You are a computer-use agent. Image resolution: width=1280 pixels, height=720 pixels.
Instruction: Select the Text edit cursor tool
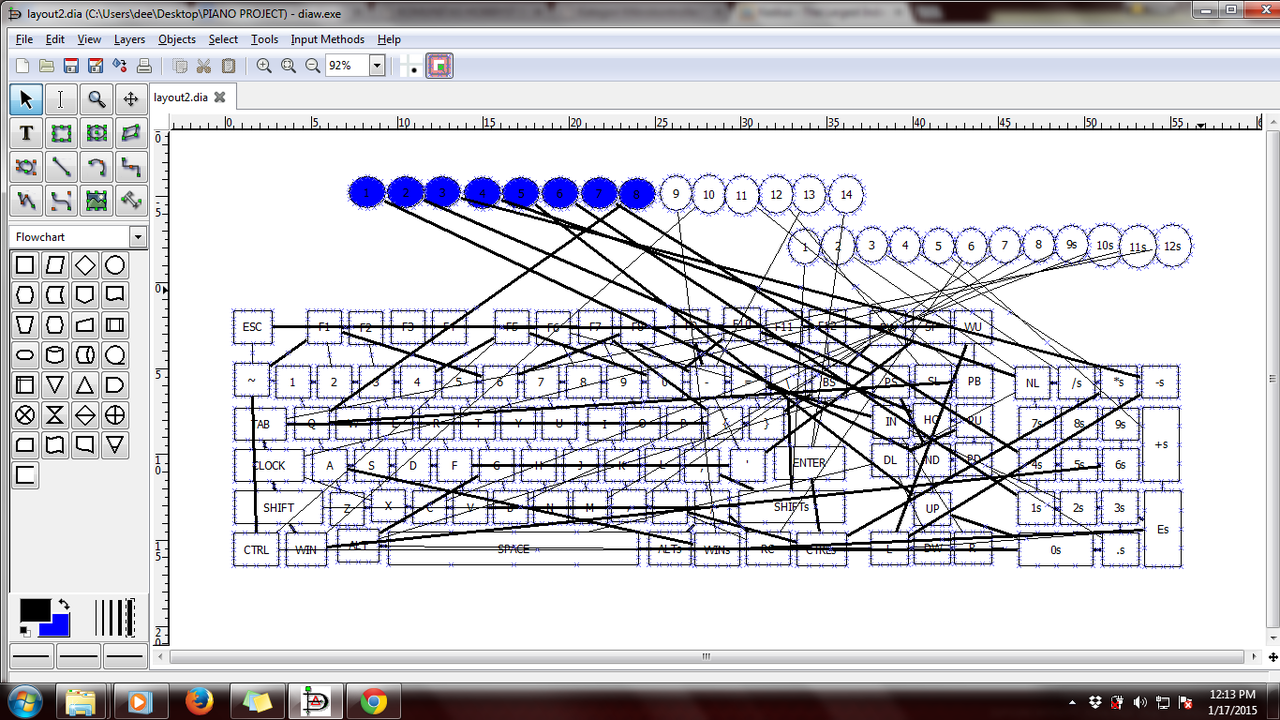[x=61, y=99]
